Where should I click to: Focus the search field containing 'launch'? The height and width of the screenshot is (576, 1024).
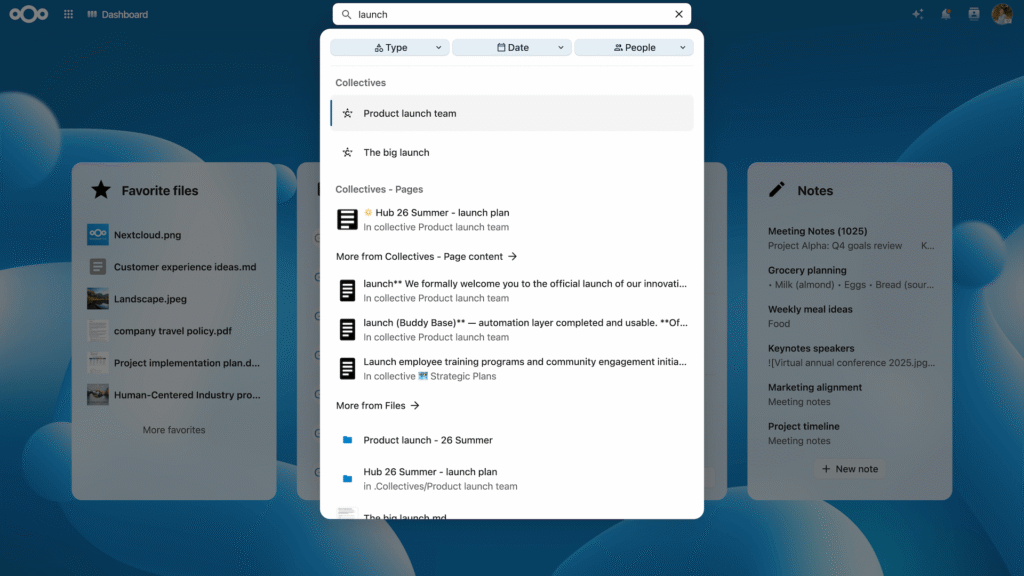[512, 14]
